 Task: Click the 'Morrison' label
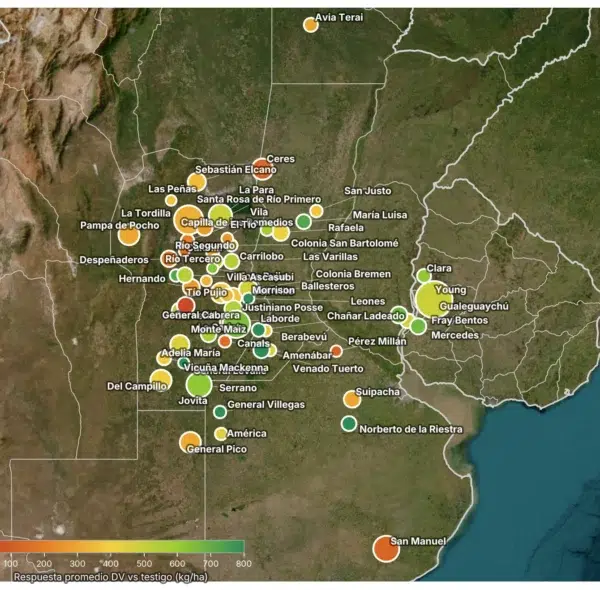point(273,290)
